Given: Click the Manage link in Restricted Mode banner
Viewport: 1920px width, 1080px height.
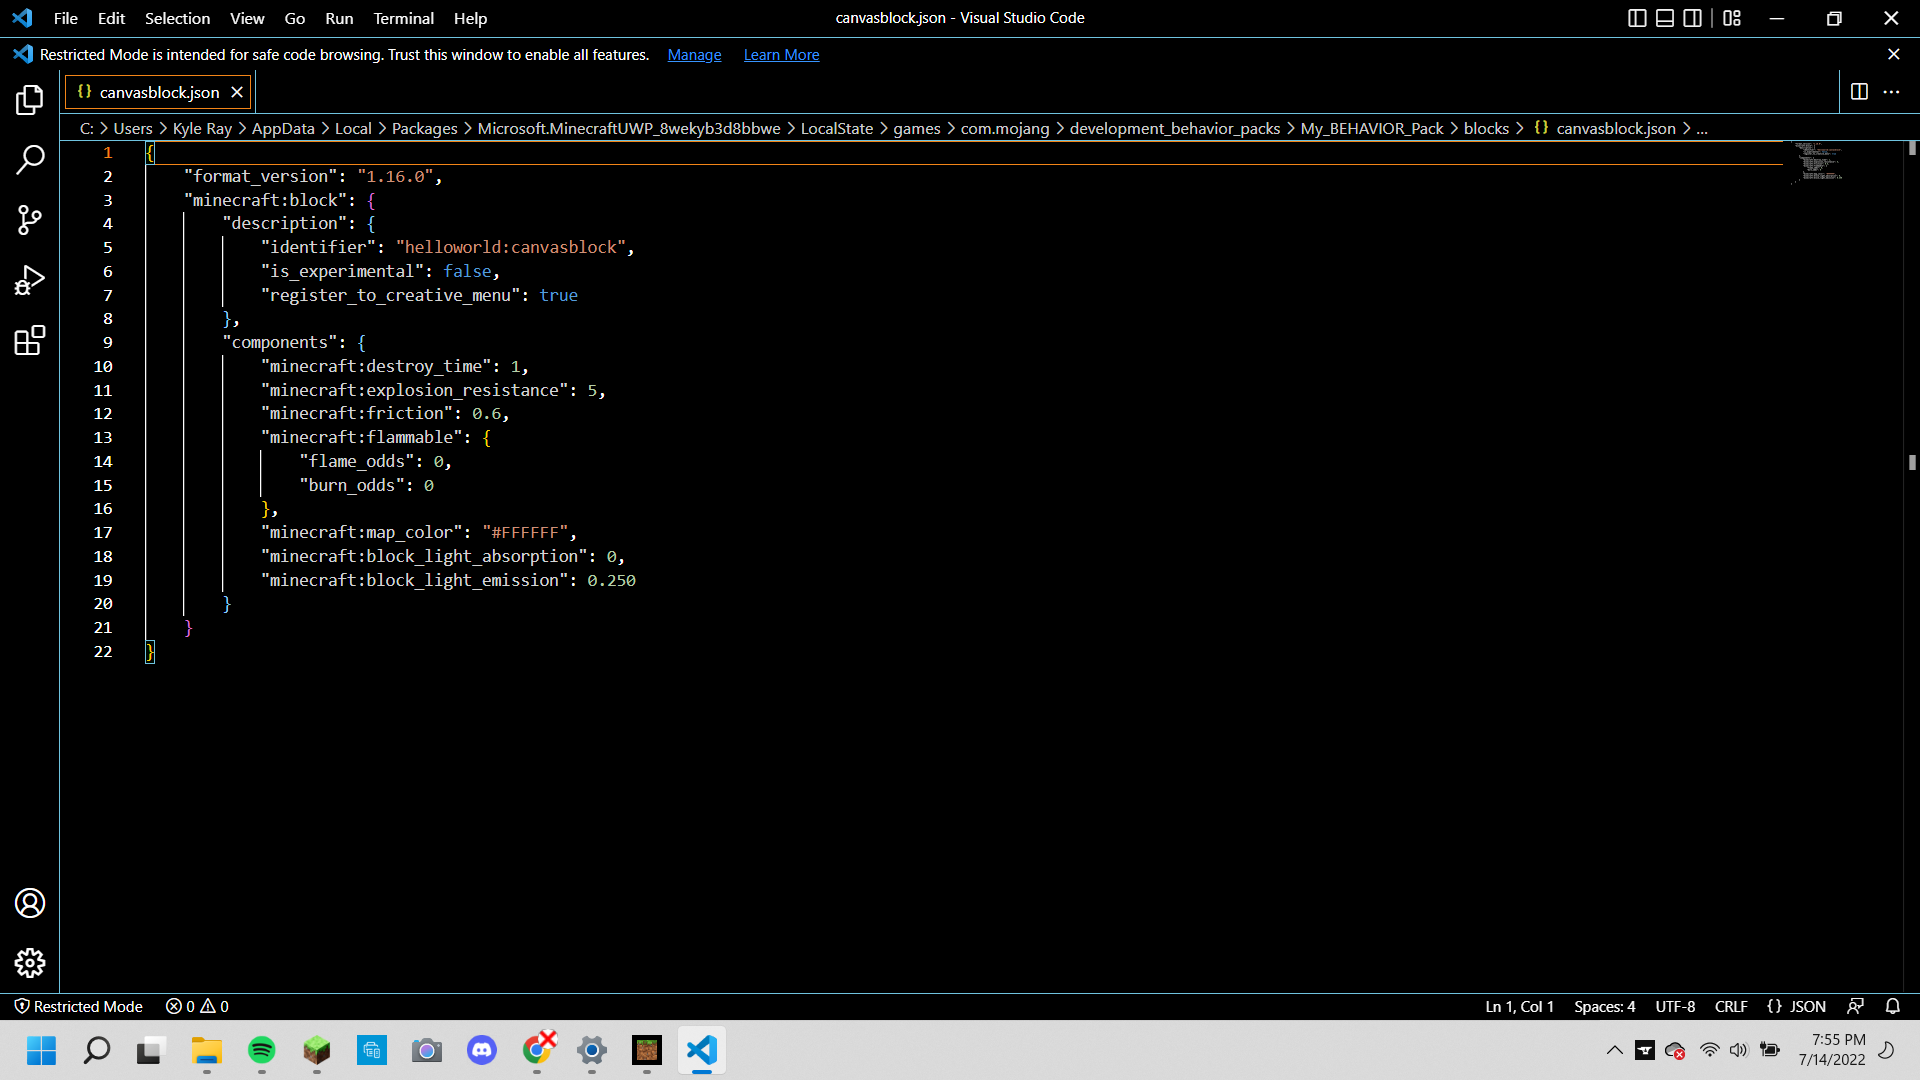Looking at the screenshot, I should [694, 55].
